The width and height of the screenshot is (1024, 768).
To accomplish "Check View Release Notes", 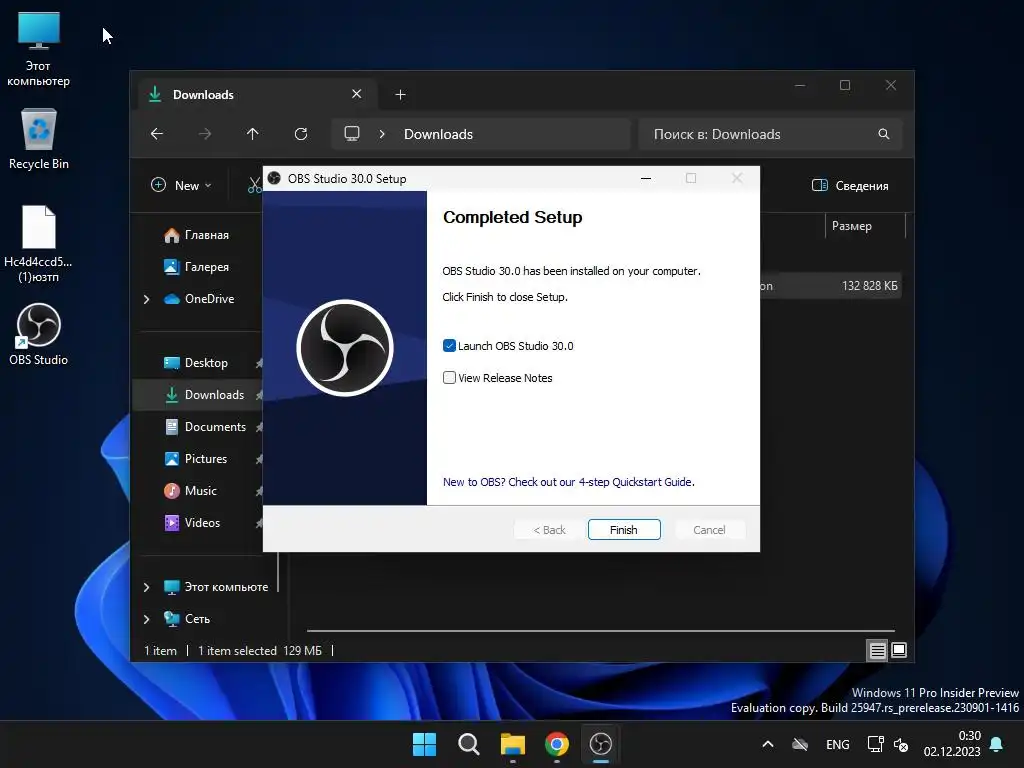I will (449, 377).
